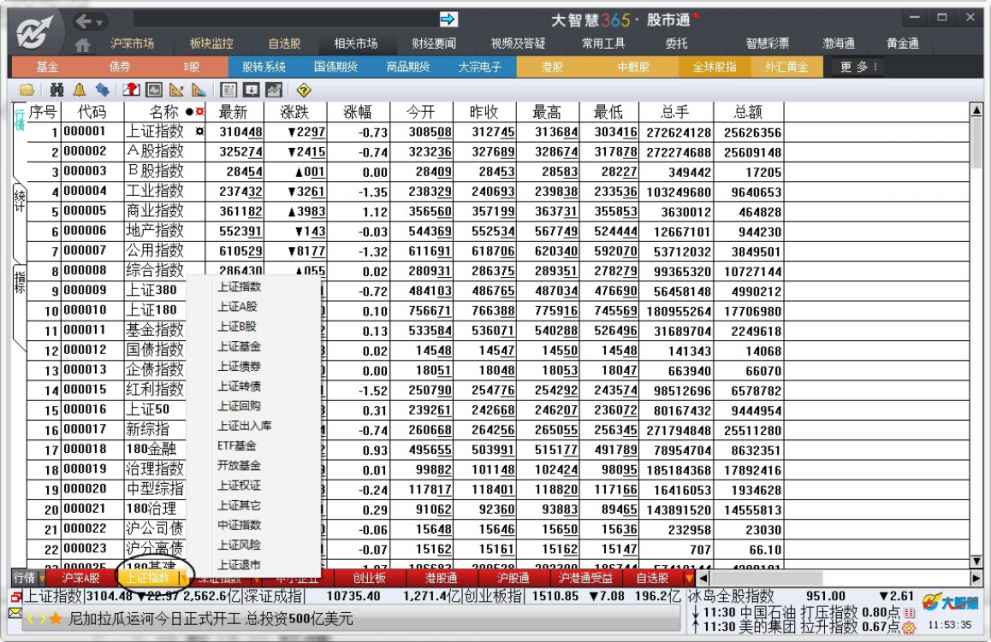991x642 pixels.
Task: Select the 沪港通受益 bottom tab
Action: coord(586,578)
